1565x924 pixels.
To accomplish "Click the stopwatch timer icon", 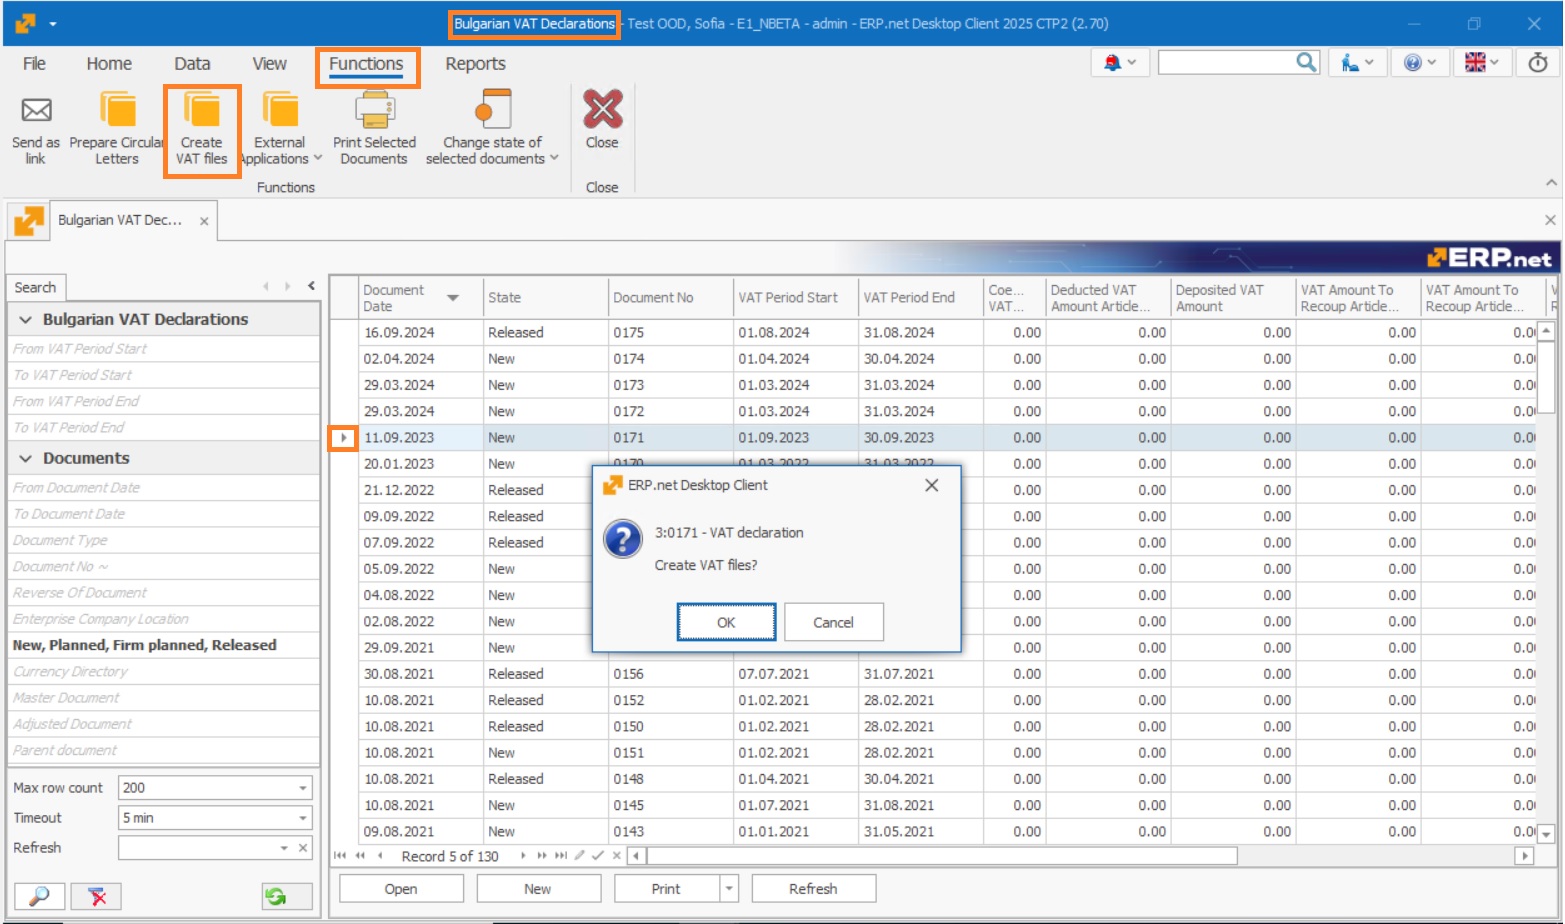I will pyautogui.click(x=1538, y=63).
